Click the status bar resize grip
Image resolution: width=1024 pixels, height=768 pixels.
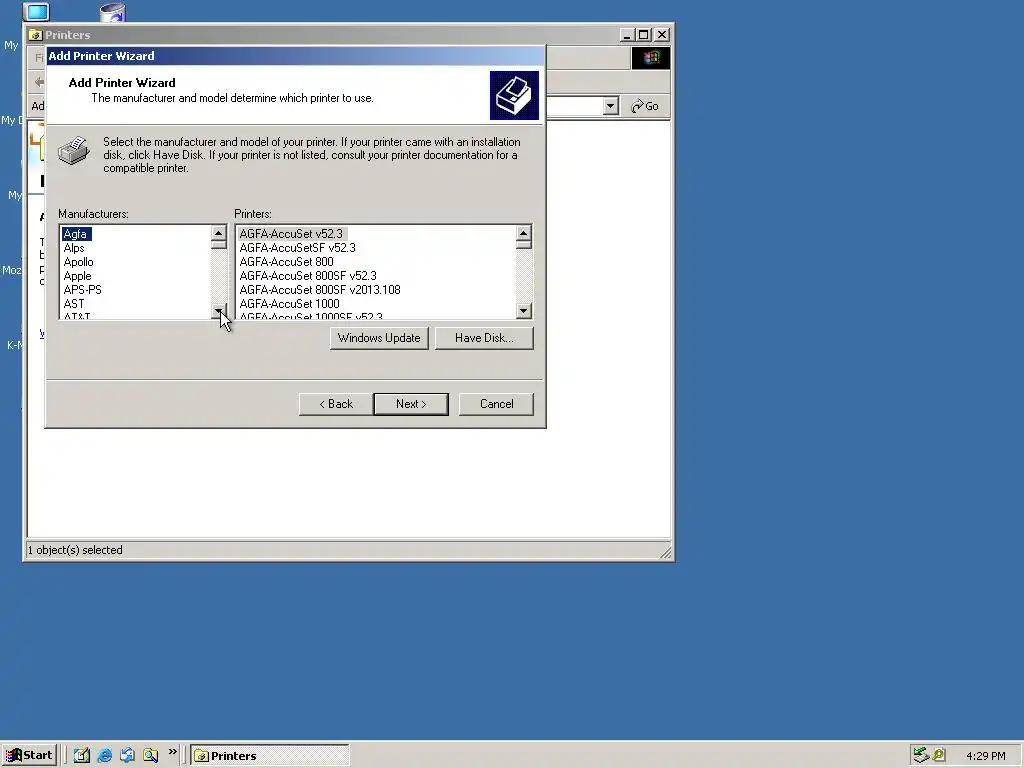click(665, 552)
